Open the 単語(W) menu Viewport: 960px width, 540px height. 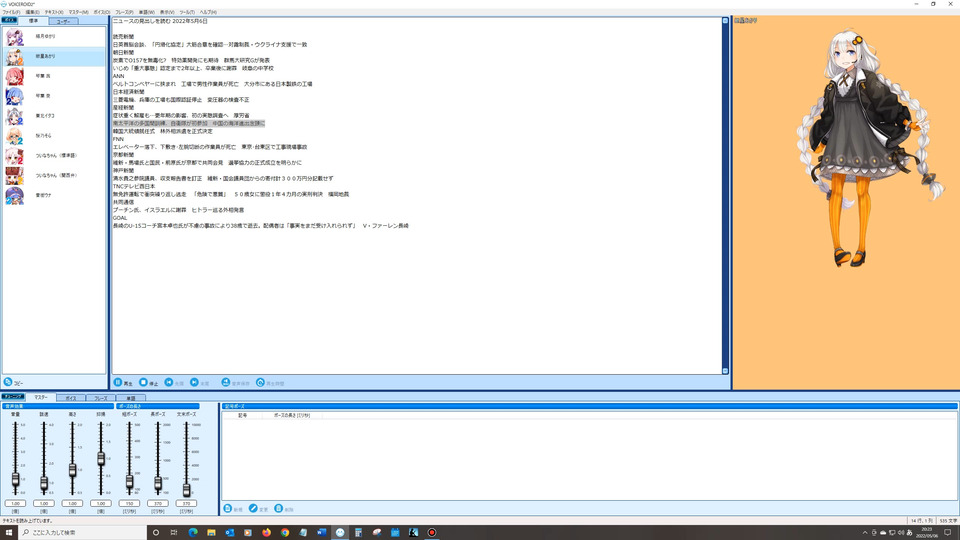pyautogui.click(x=146, y=12)
